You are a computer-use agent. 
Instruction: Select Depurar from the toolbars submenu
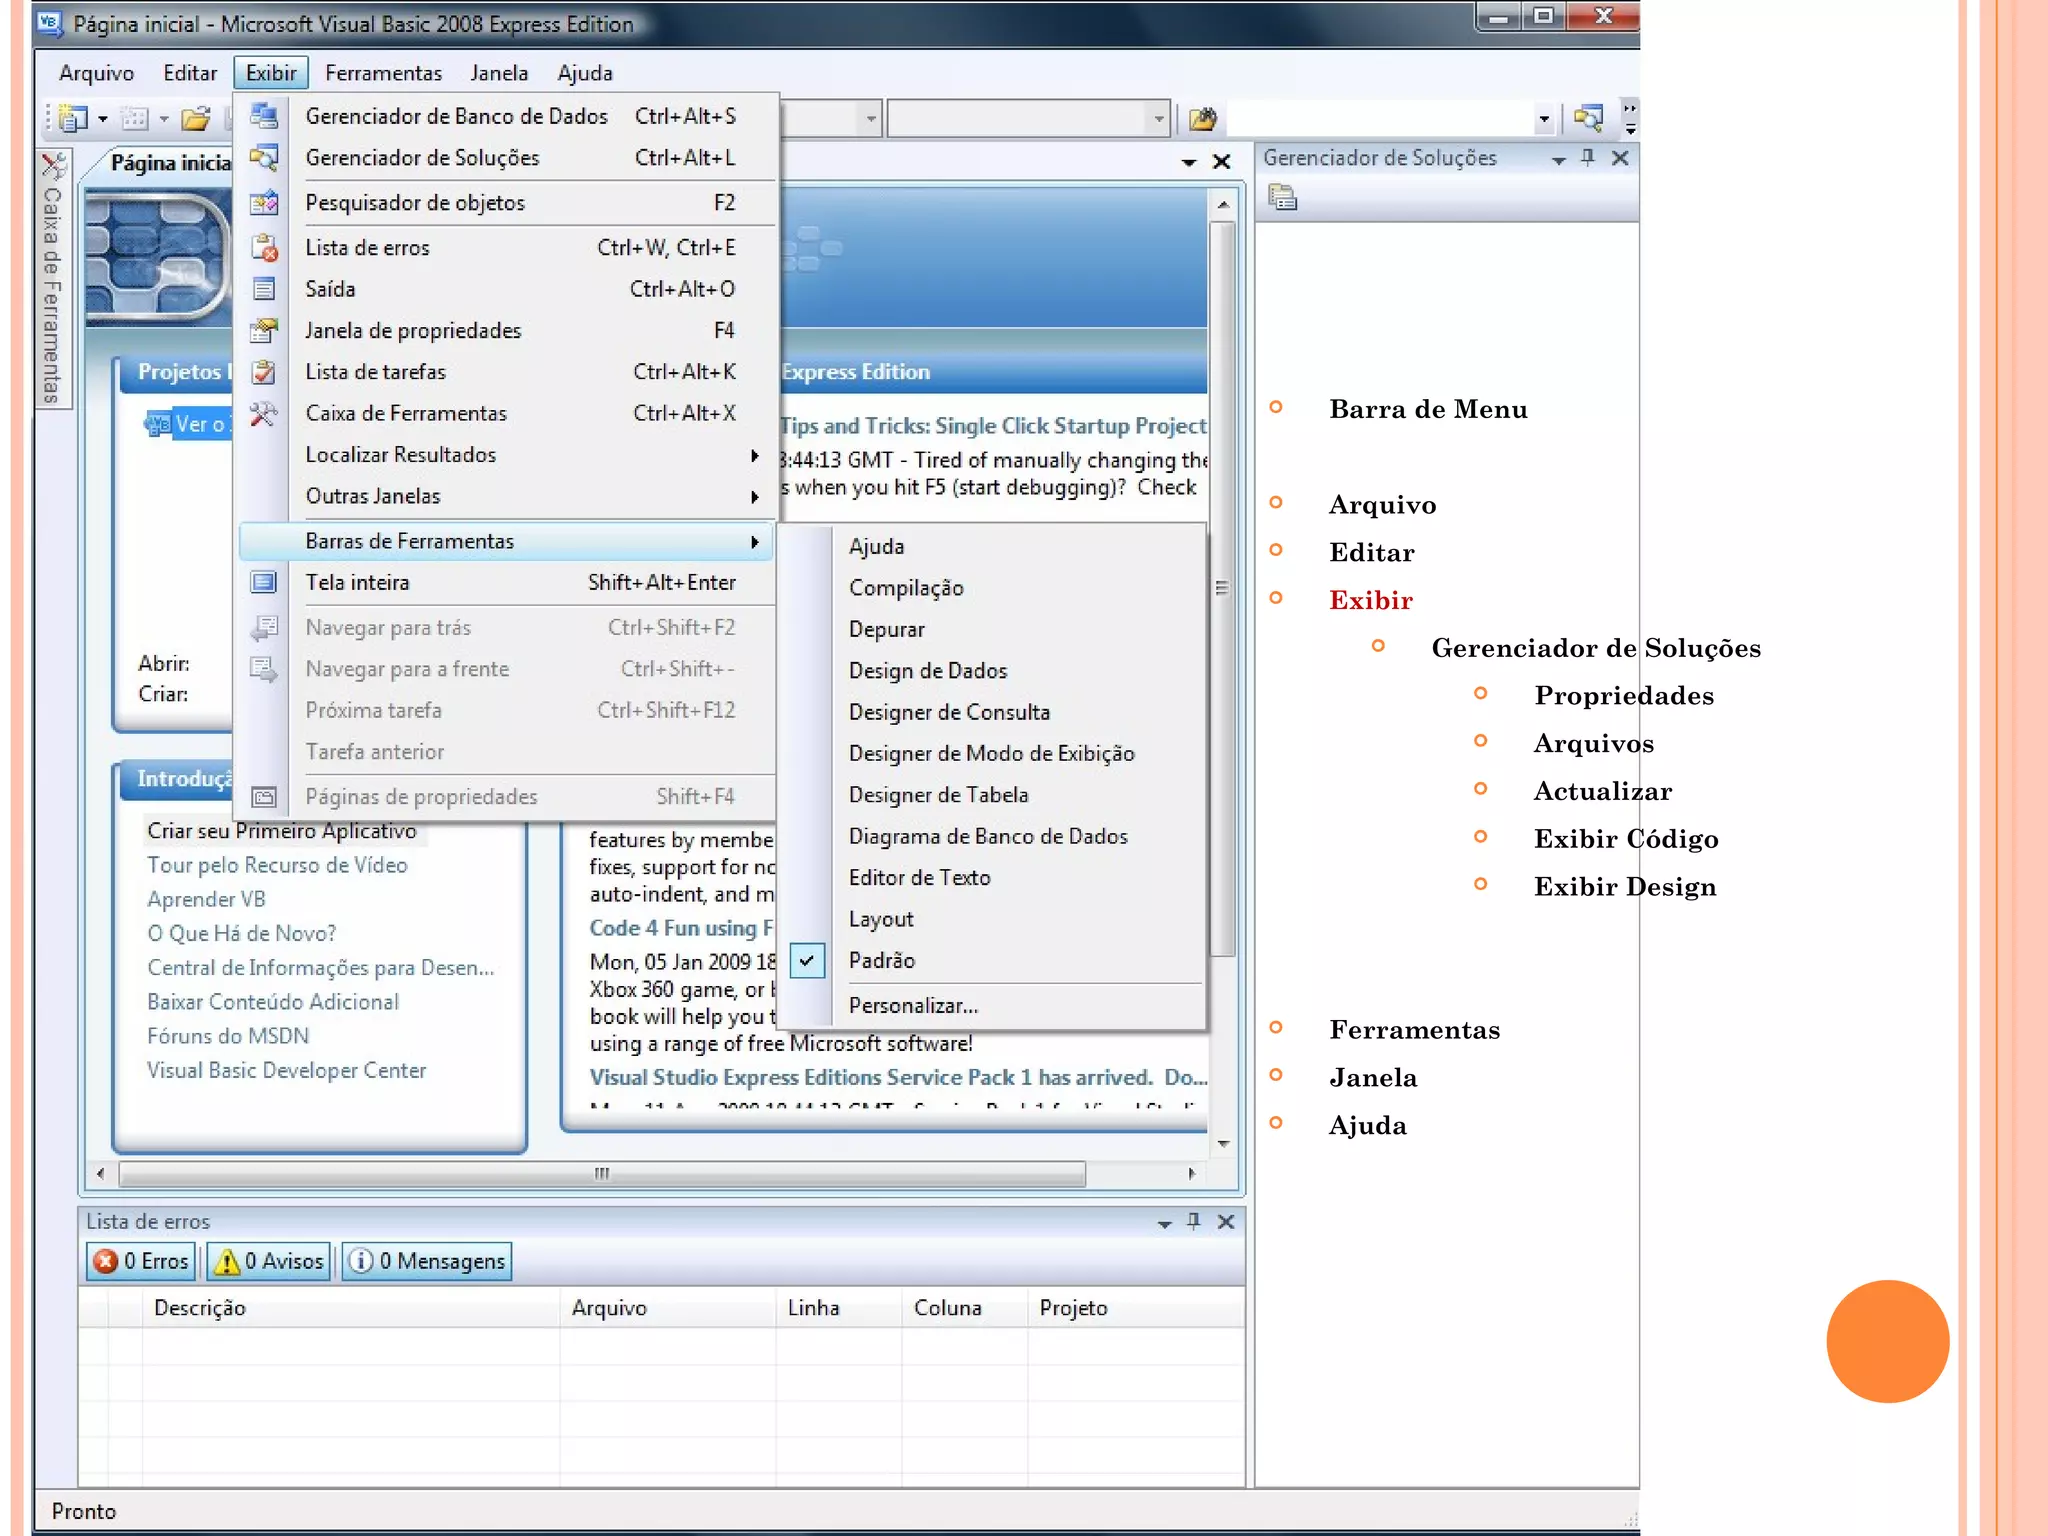point(886,629)
